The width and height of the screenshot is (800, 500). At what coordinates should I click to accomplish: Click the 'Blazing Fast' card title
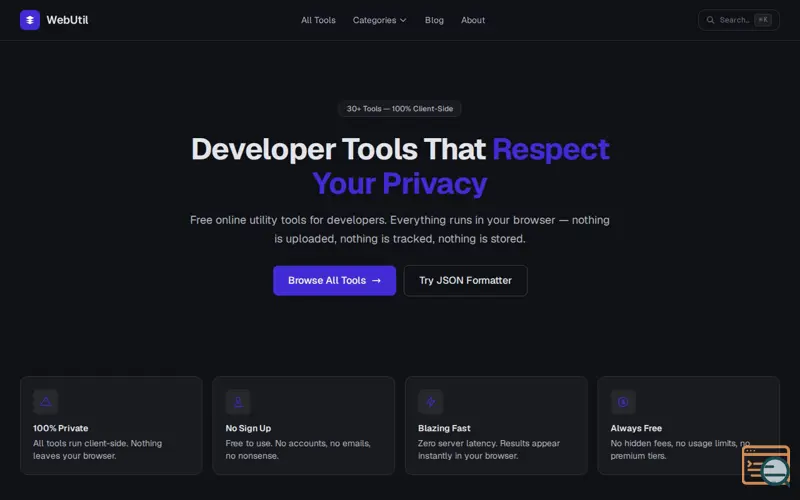point(444,428)
